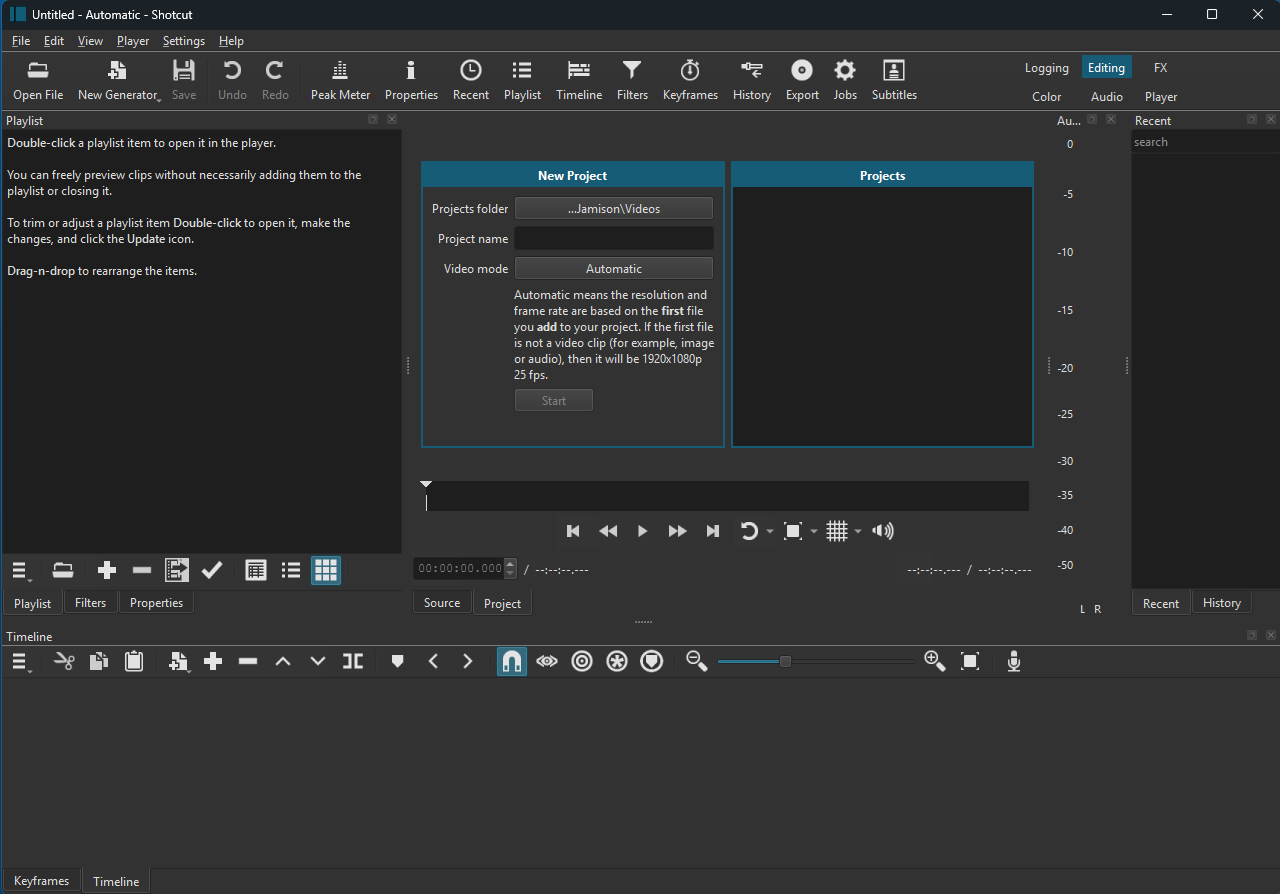The height and width of the screenshot is (894, 1280).
Task: Click the timeline Split at Playhead icon
Action: click(x=353, y=661)
